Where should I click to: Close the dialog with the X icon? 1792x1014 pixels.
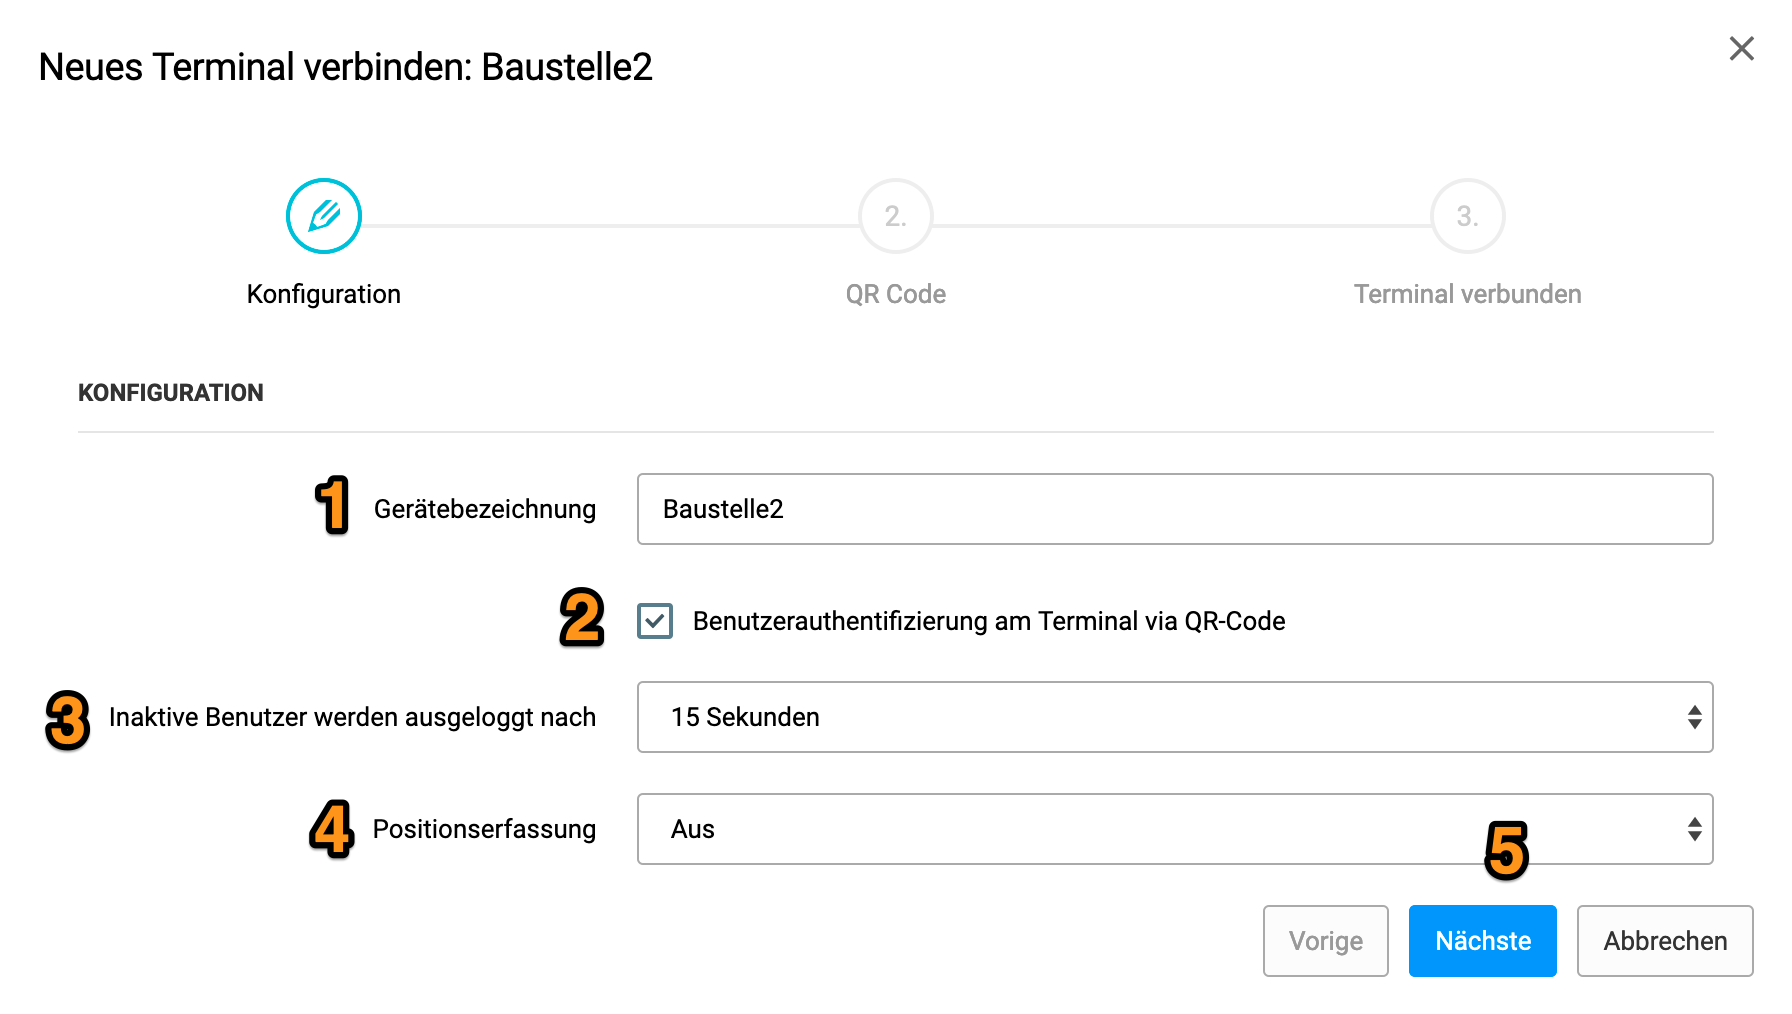tap(1741, 48)
